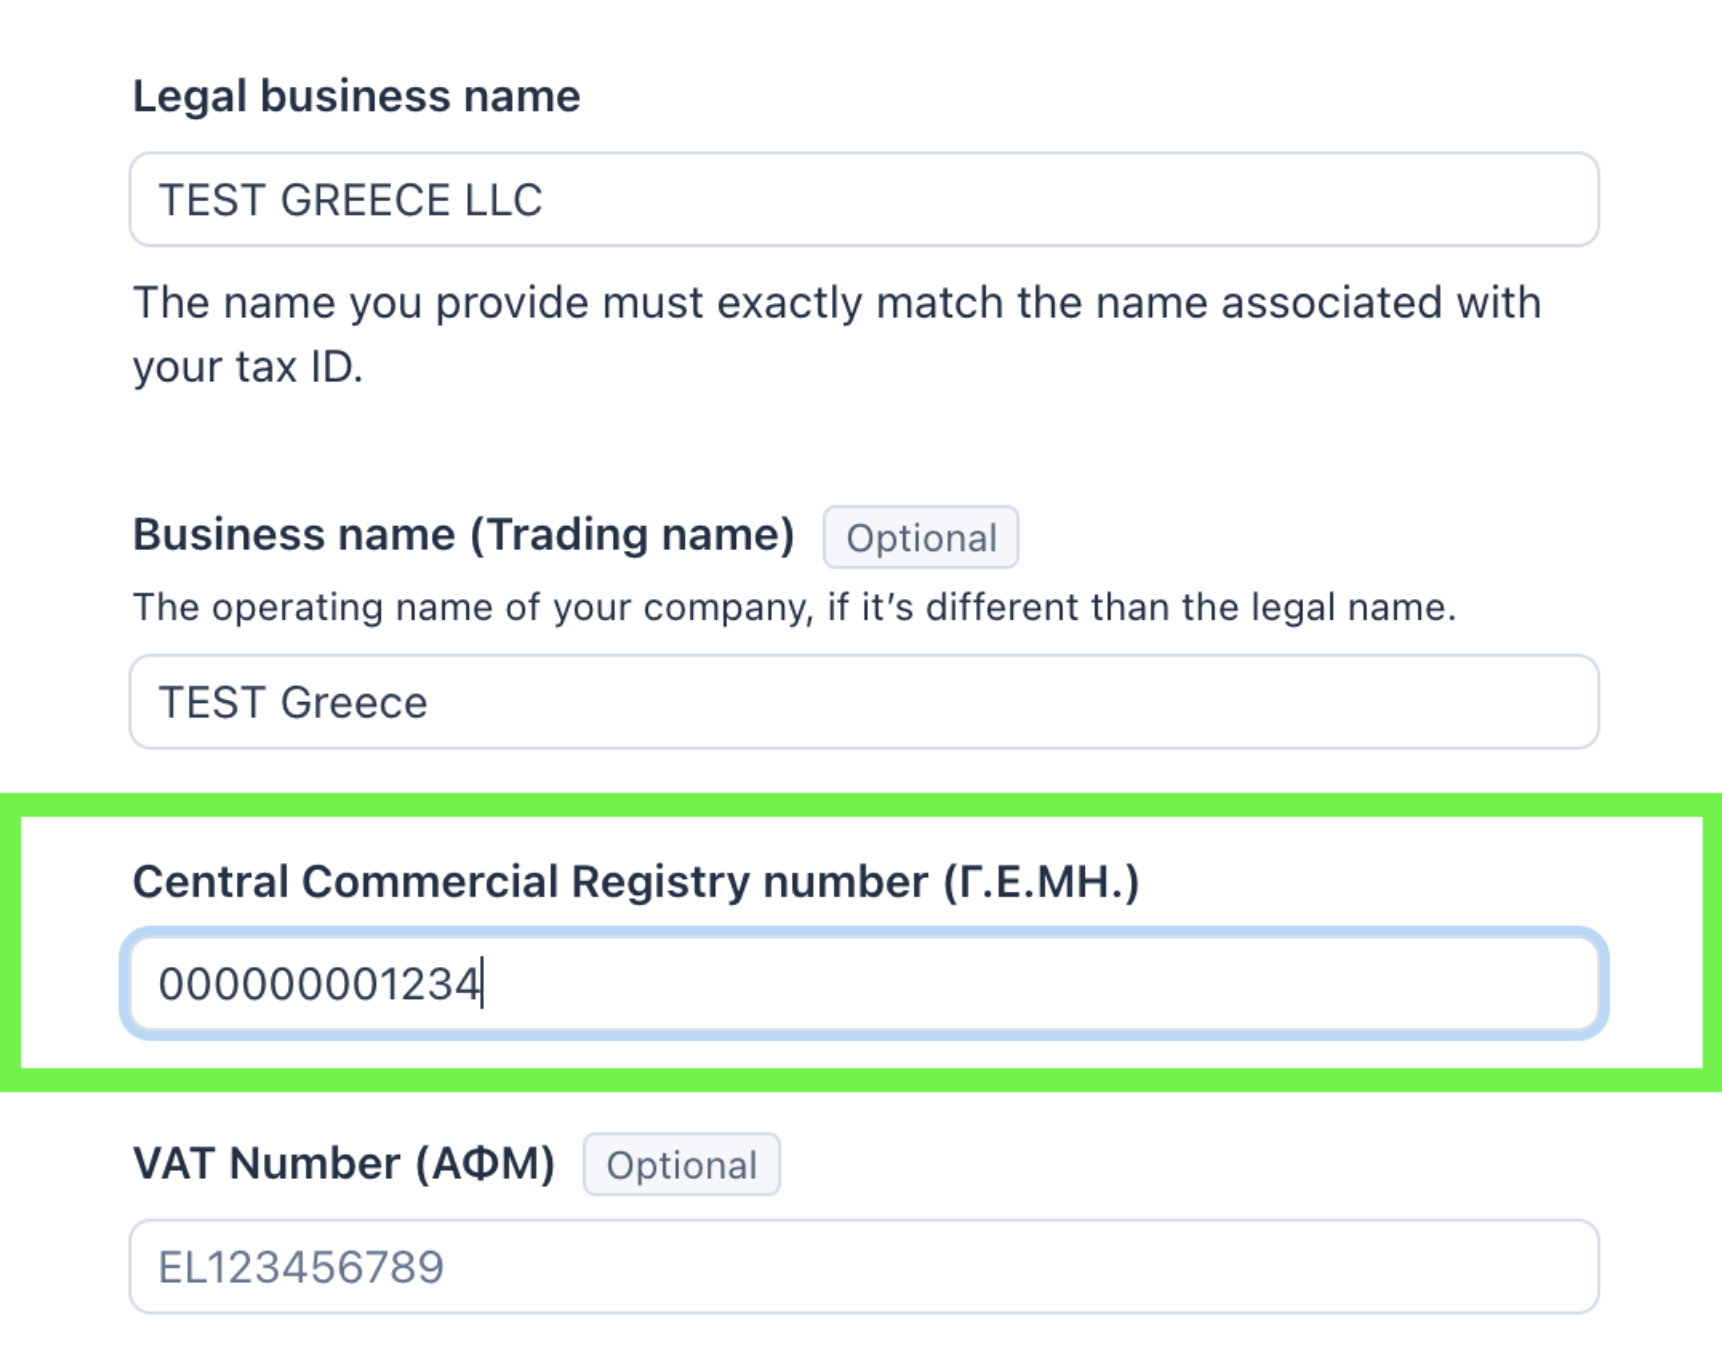
Task: Click the Optional badge beside Trading name
Action: click(921, 538)
